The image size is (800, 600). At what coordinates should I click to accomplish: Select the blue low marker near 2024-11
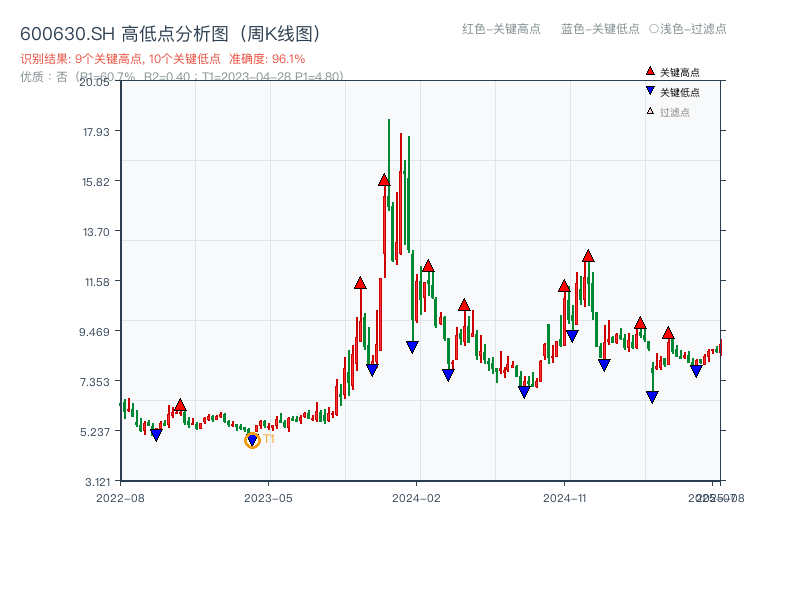tap(573, 334)
